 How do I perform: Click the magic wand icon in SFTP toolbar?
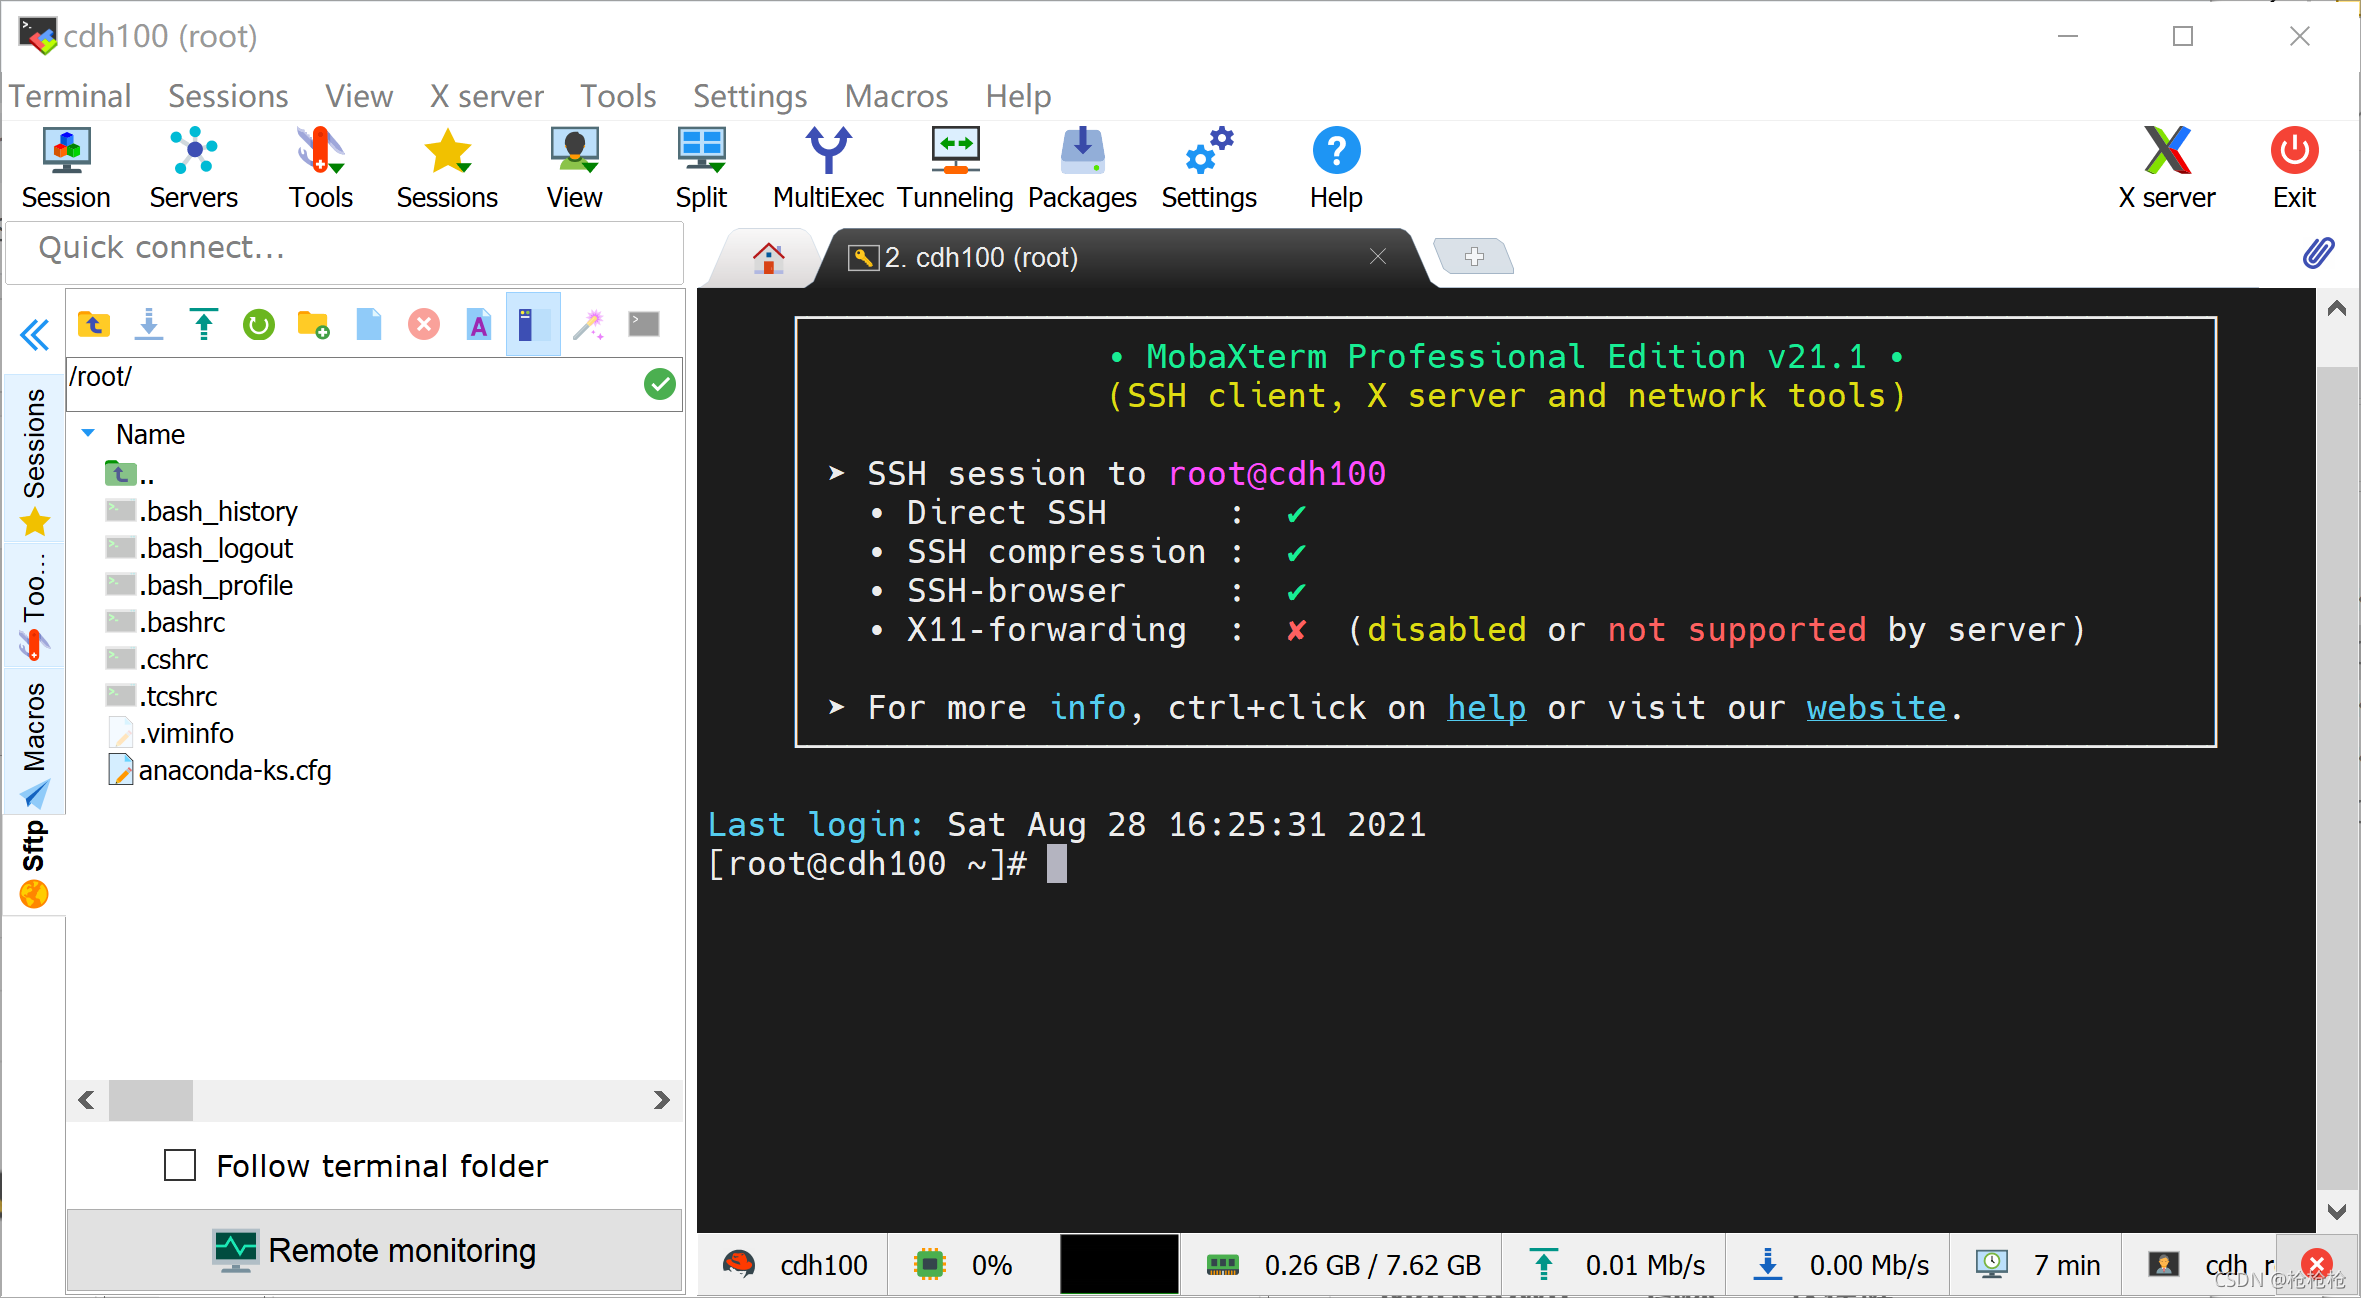[x=589, y=324]
